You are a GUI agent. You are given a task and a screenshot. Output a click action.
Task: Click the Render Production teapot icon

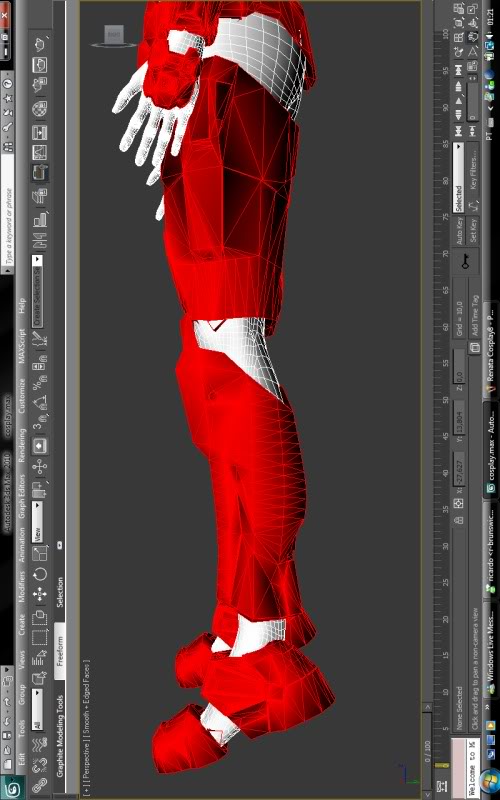click(39, 45)
